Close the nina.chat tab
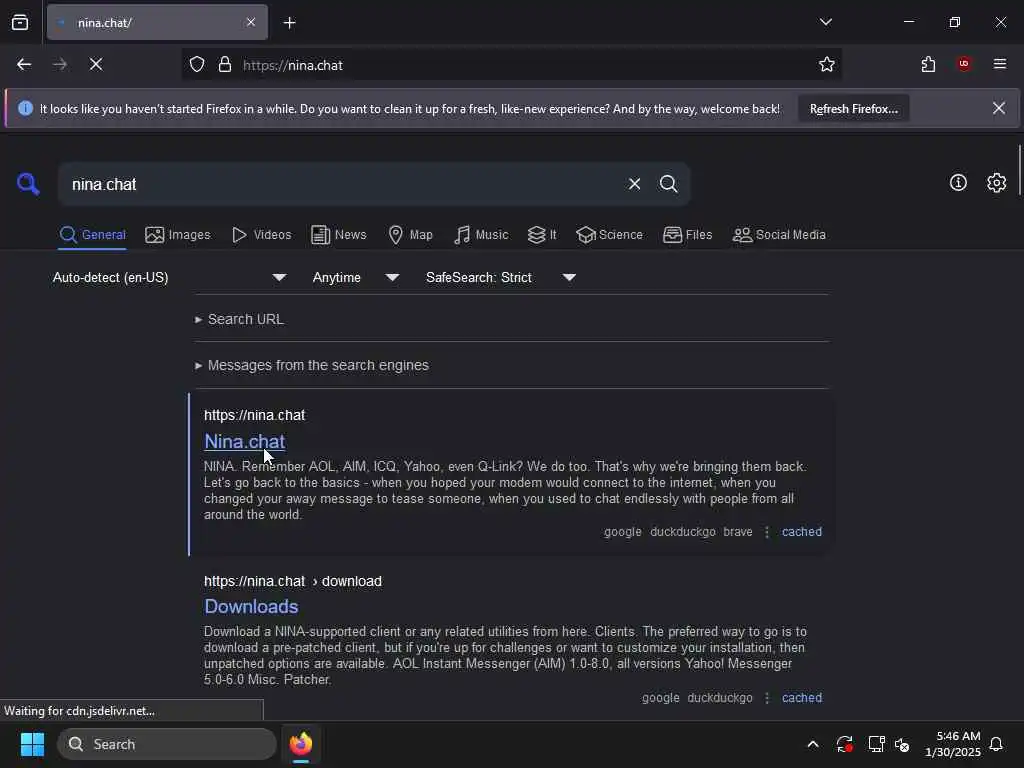Viewport: 1024px width, 768px height. (251, 22)
